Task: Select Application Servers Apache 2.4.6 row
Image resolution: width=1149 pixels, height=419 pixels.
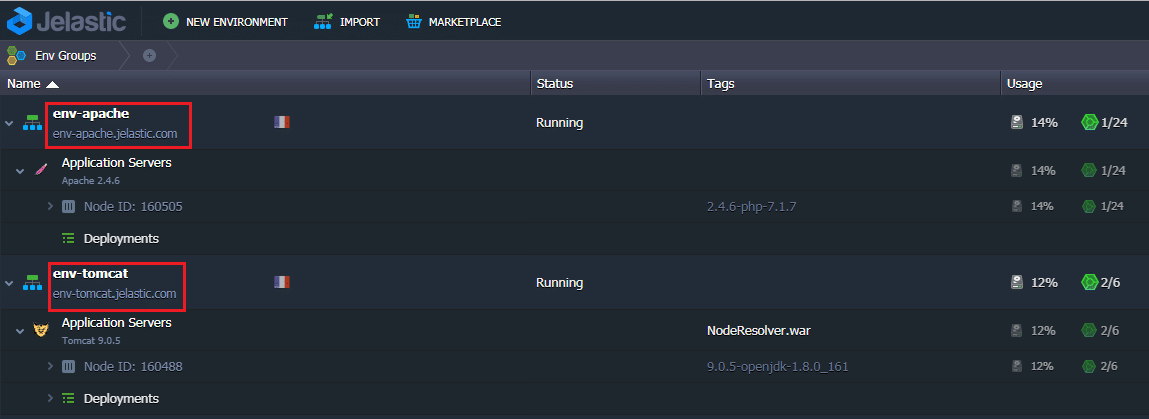Action: point(574,170)
